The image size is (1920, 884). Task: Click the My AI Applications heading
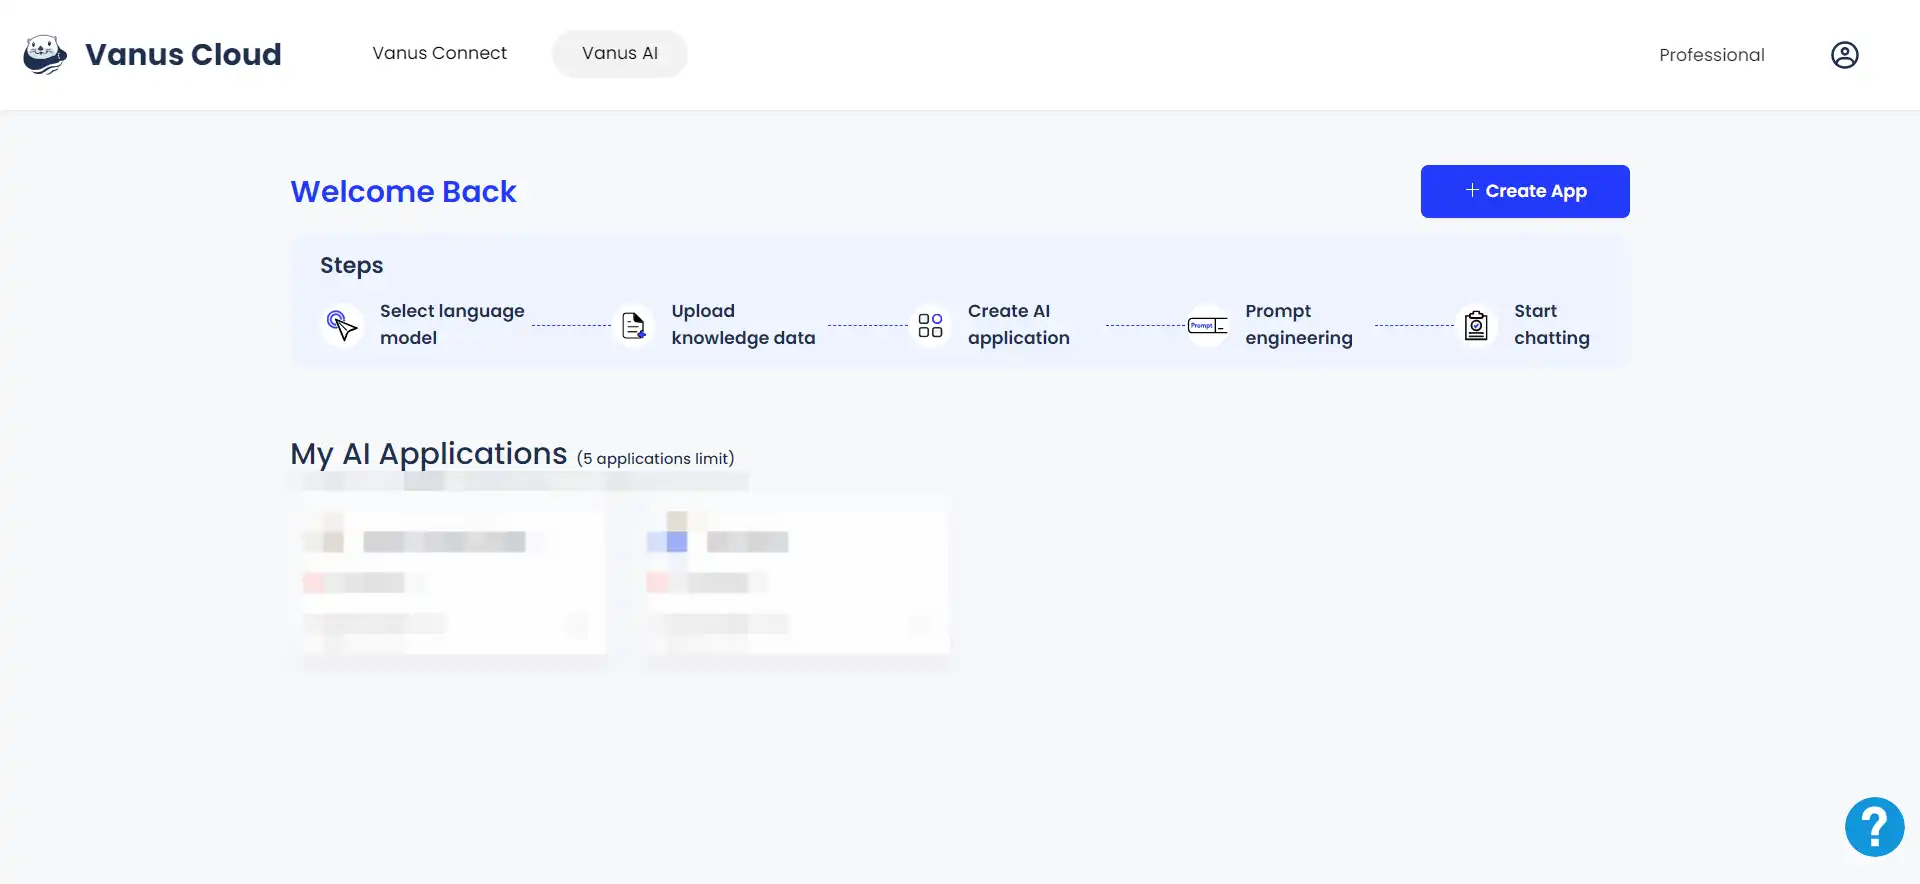coord(429,454)
